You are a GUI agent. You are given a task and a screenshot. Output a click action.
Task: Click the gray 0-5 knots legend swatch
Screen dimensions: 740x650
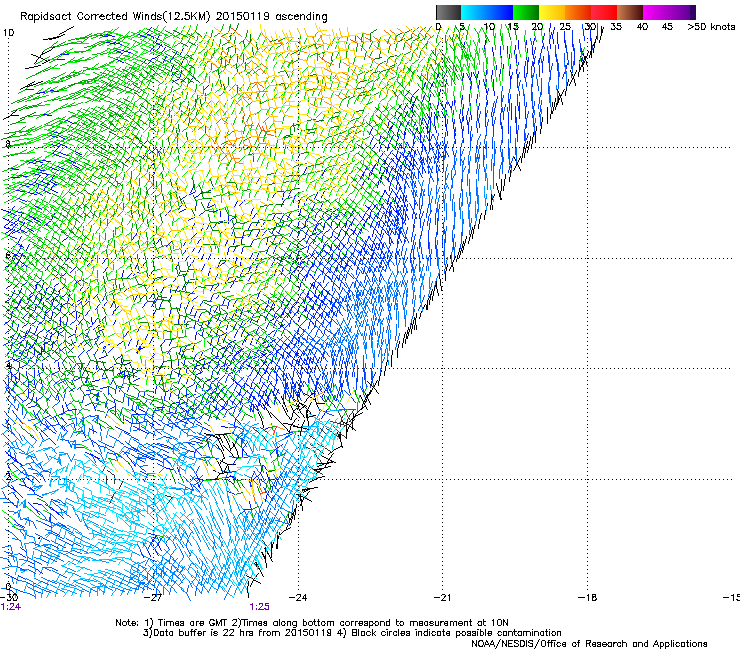(x=448, y=12)
